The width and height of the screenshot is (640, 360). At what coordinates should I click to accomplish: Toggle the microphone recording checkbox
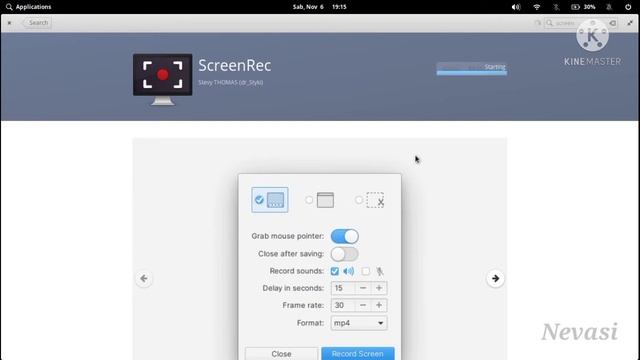click(366, 271)
